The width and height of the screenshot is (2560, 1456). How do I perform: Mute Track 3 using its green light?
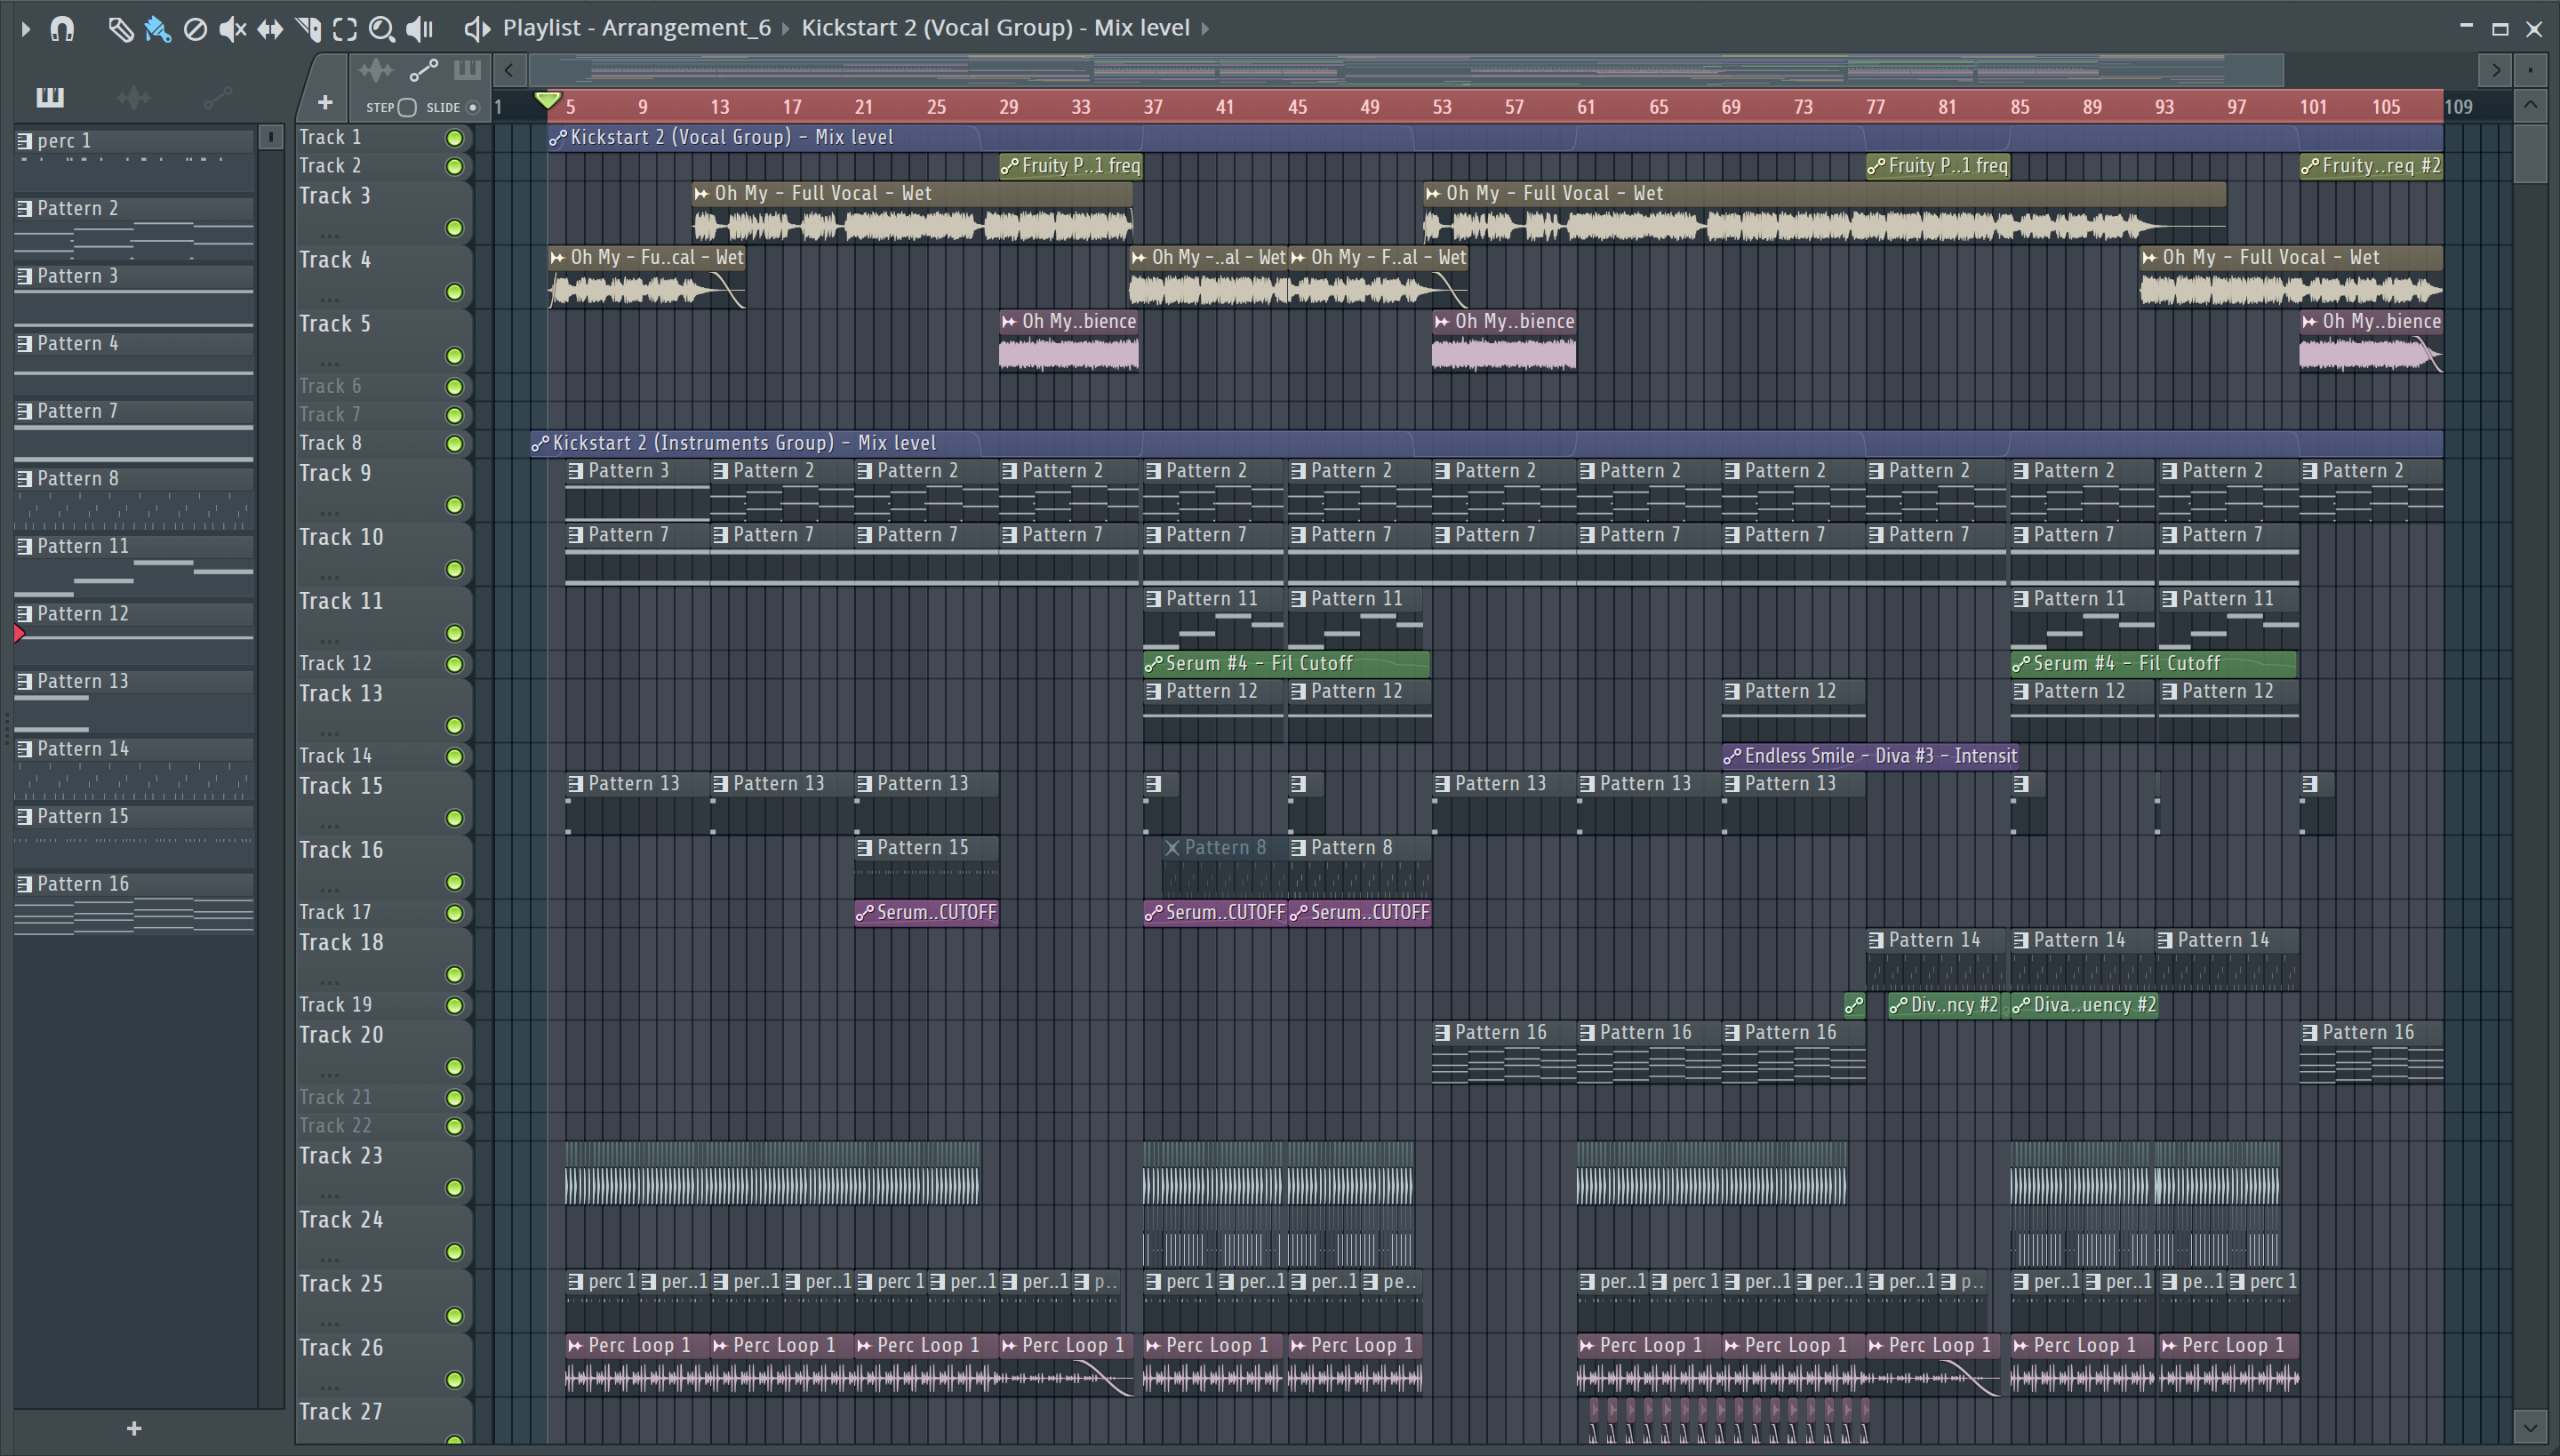(455, 228)
